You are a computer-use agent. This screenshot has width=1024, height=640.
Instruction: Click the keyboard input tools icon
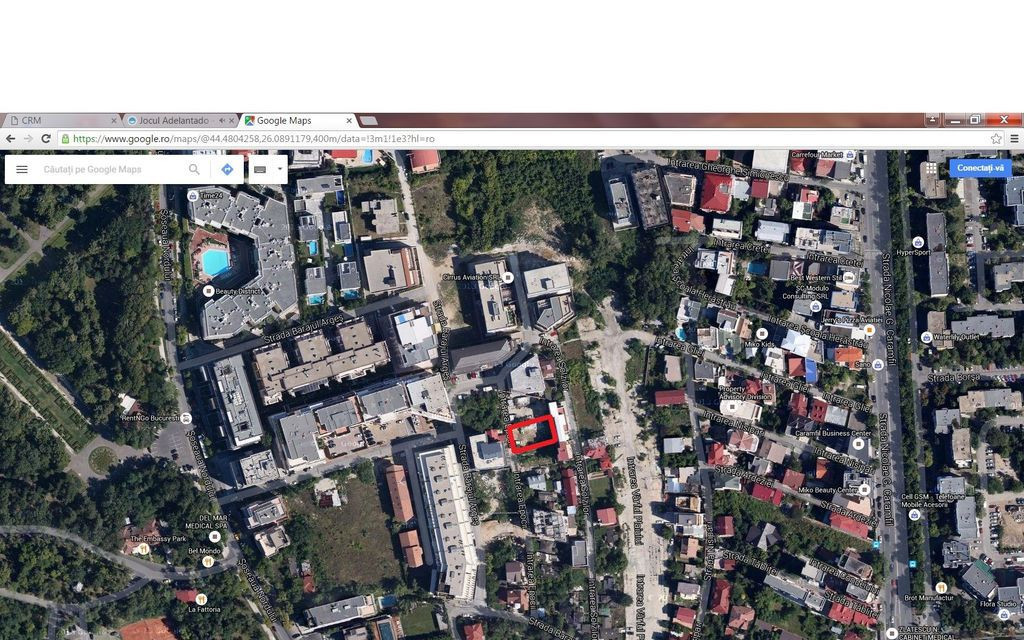pyautogui.click(x=260, y=169)
